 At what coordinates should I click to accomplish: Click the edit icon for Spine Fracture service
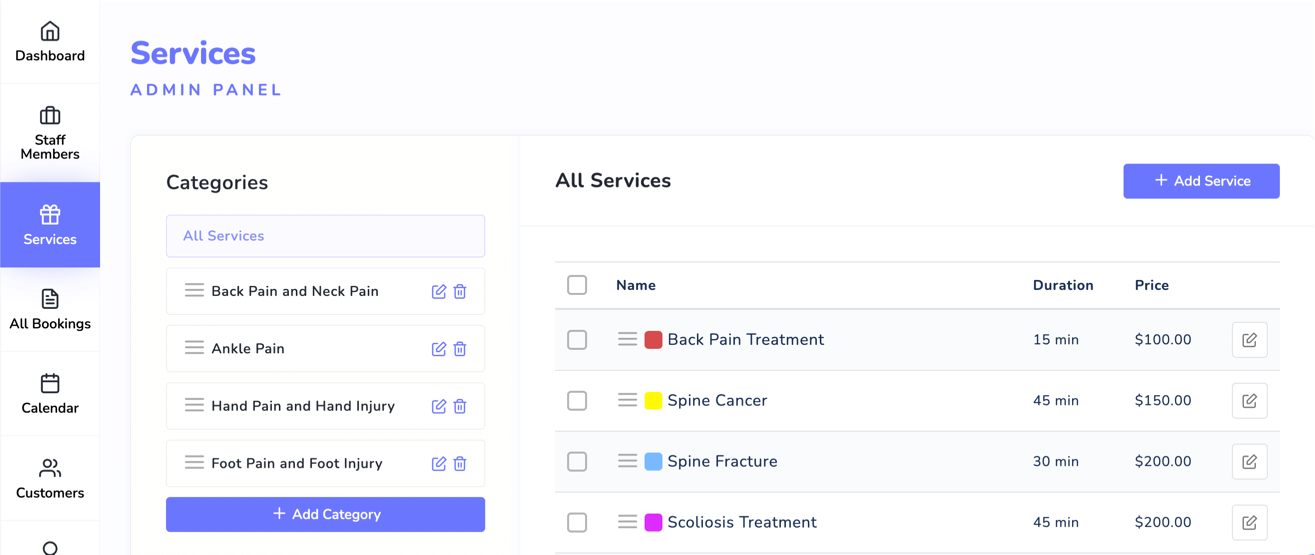(x=1249, y=462)
